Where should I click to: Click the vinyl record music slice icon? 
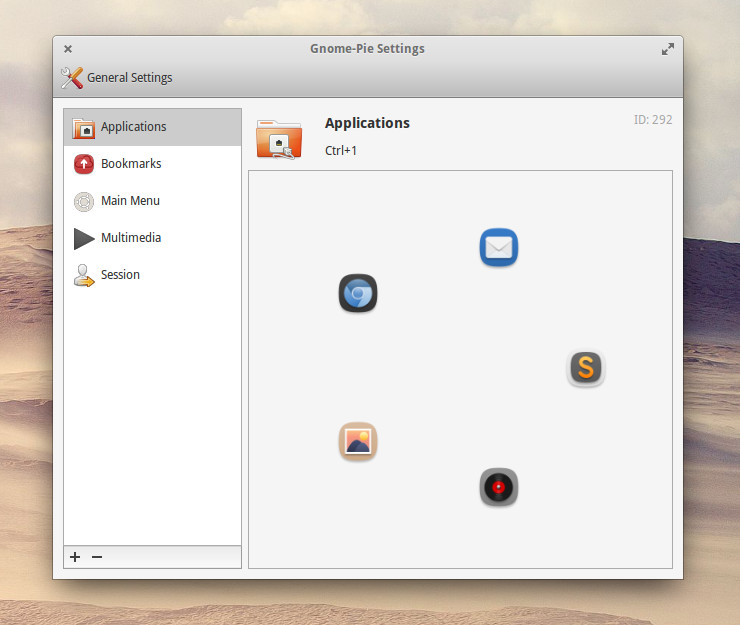498,487
